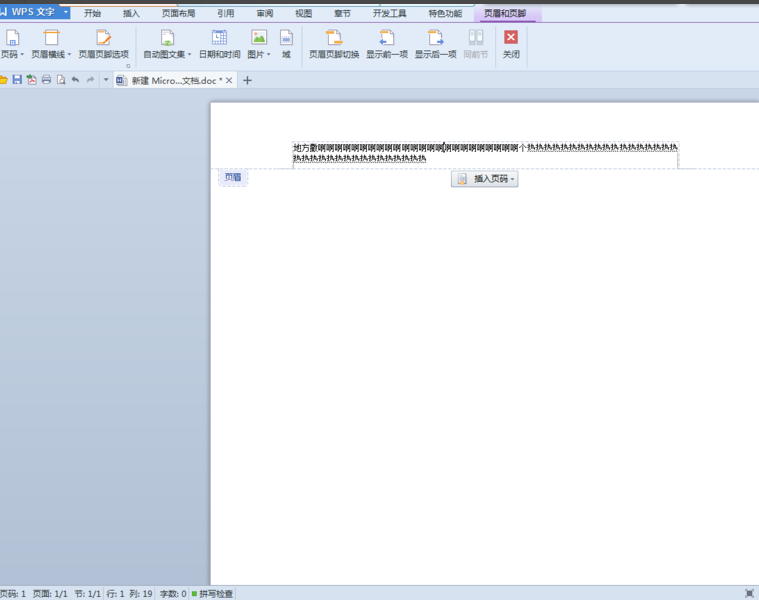Click the Print icon

tap(46, 80)
